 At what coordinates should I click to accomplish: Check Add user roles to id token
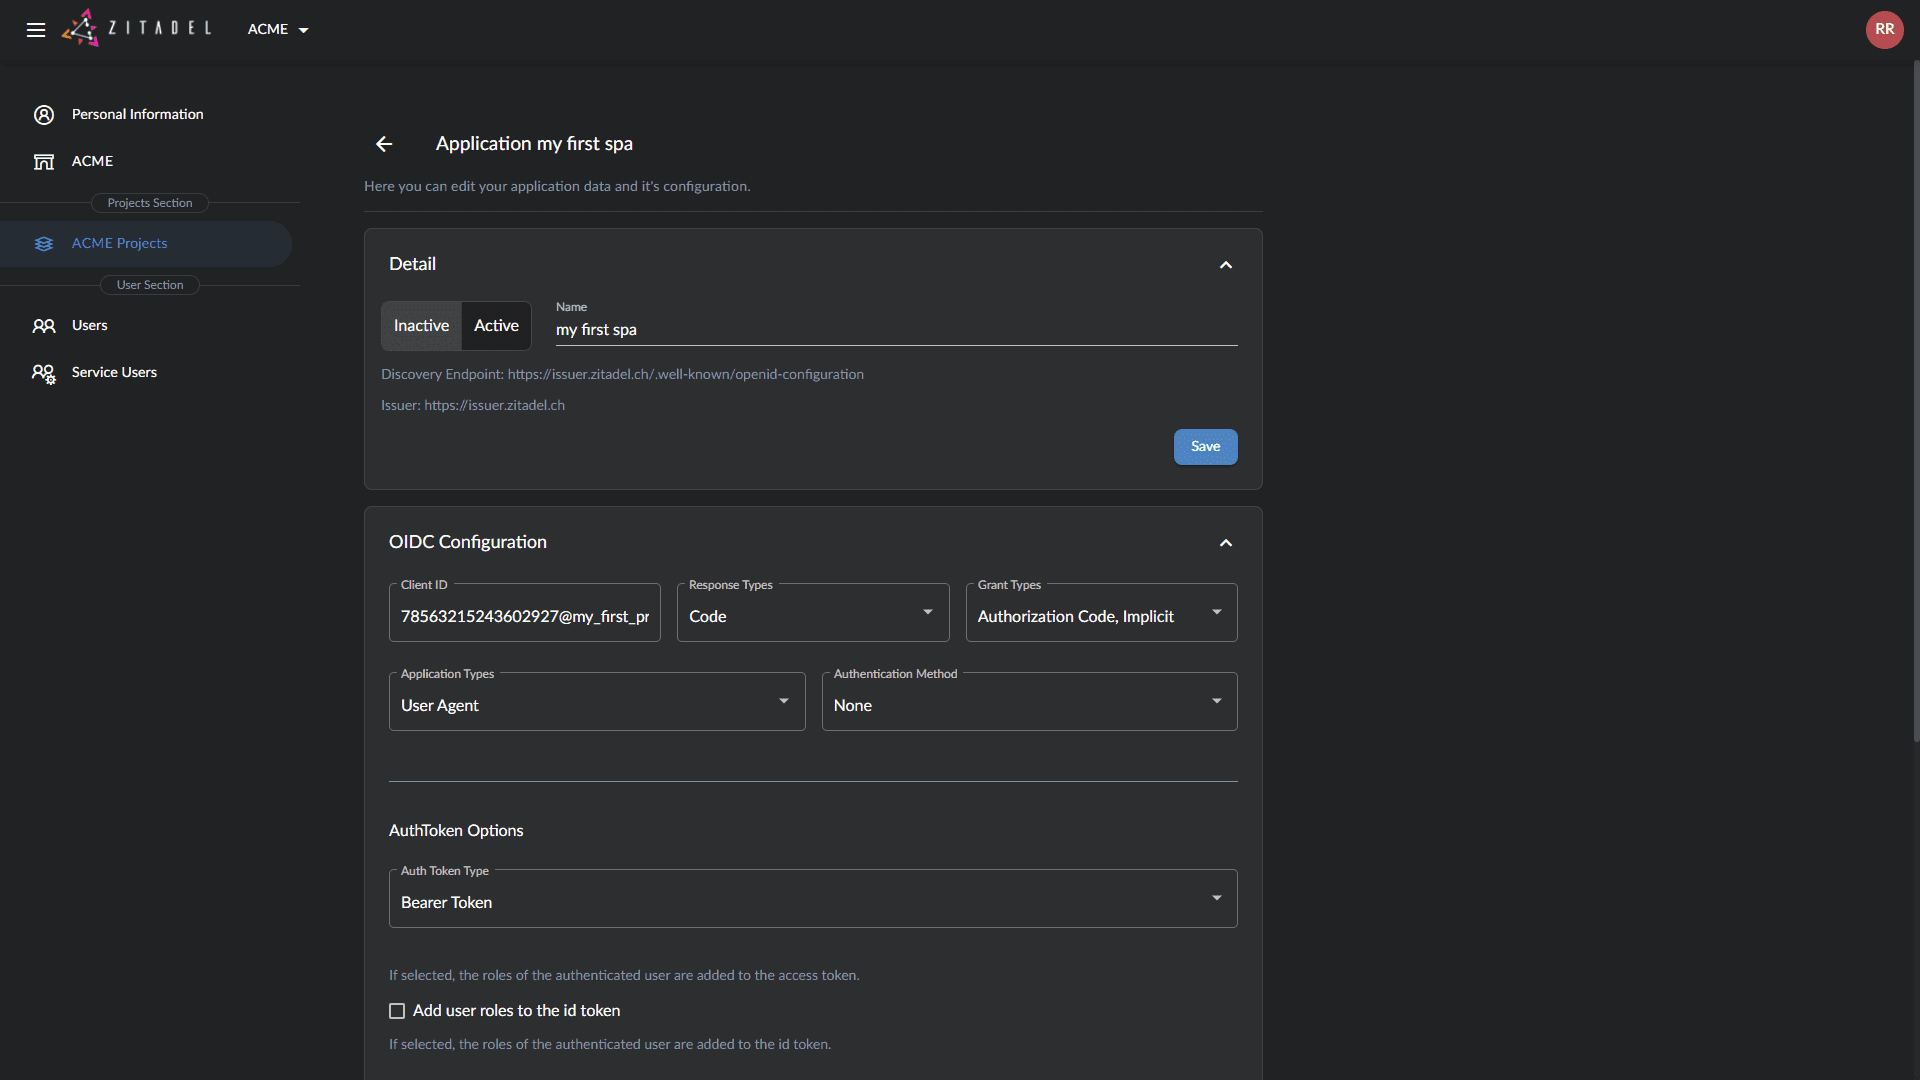[x=397, y=1011]
